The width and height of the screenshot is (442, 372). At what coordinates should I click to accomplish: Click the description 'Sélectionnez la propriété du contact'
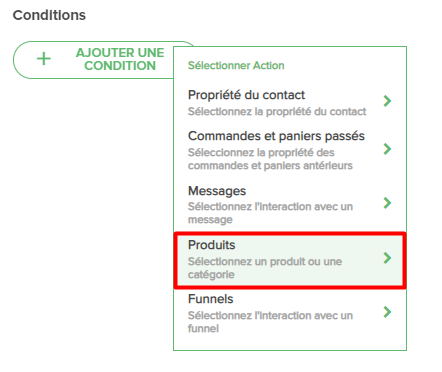[277, 111]
